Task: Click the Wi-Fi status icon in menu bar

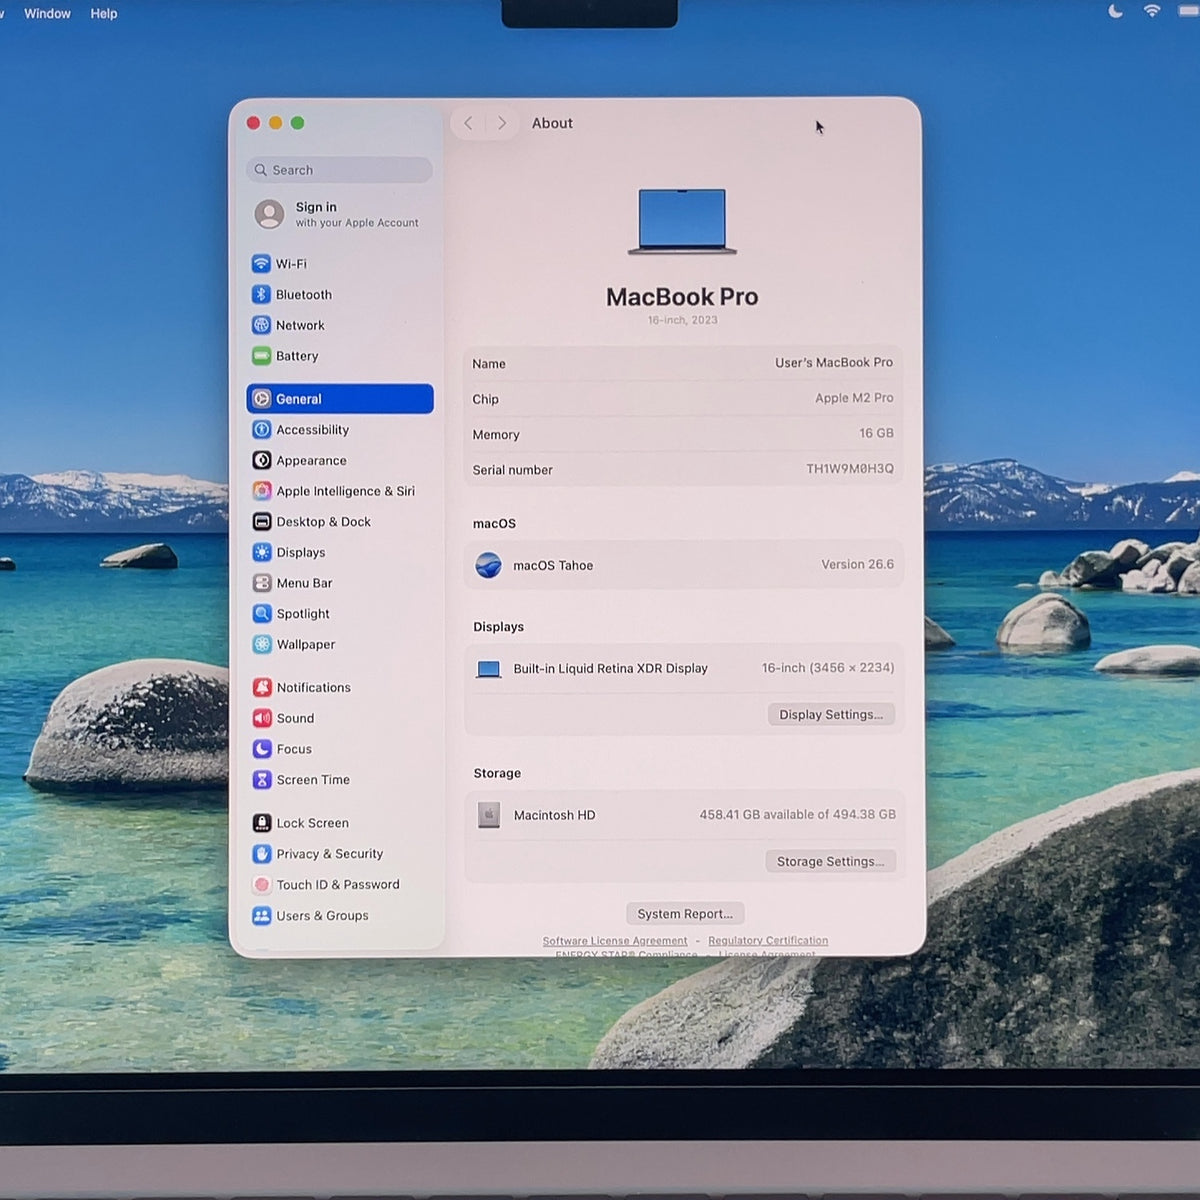Action: [1153, 11]
